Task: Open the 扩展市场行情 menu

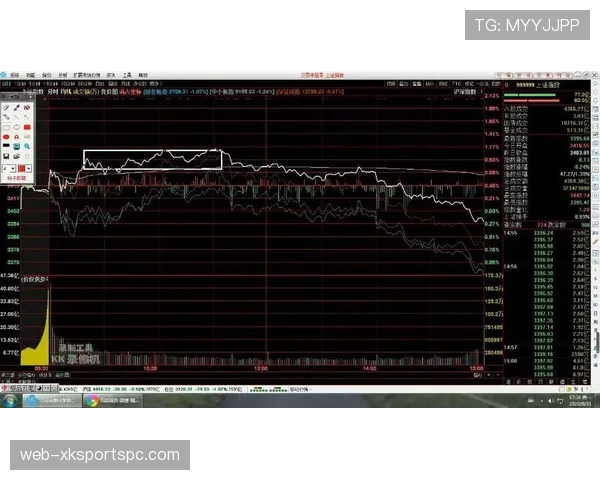Action: [86, 75]
